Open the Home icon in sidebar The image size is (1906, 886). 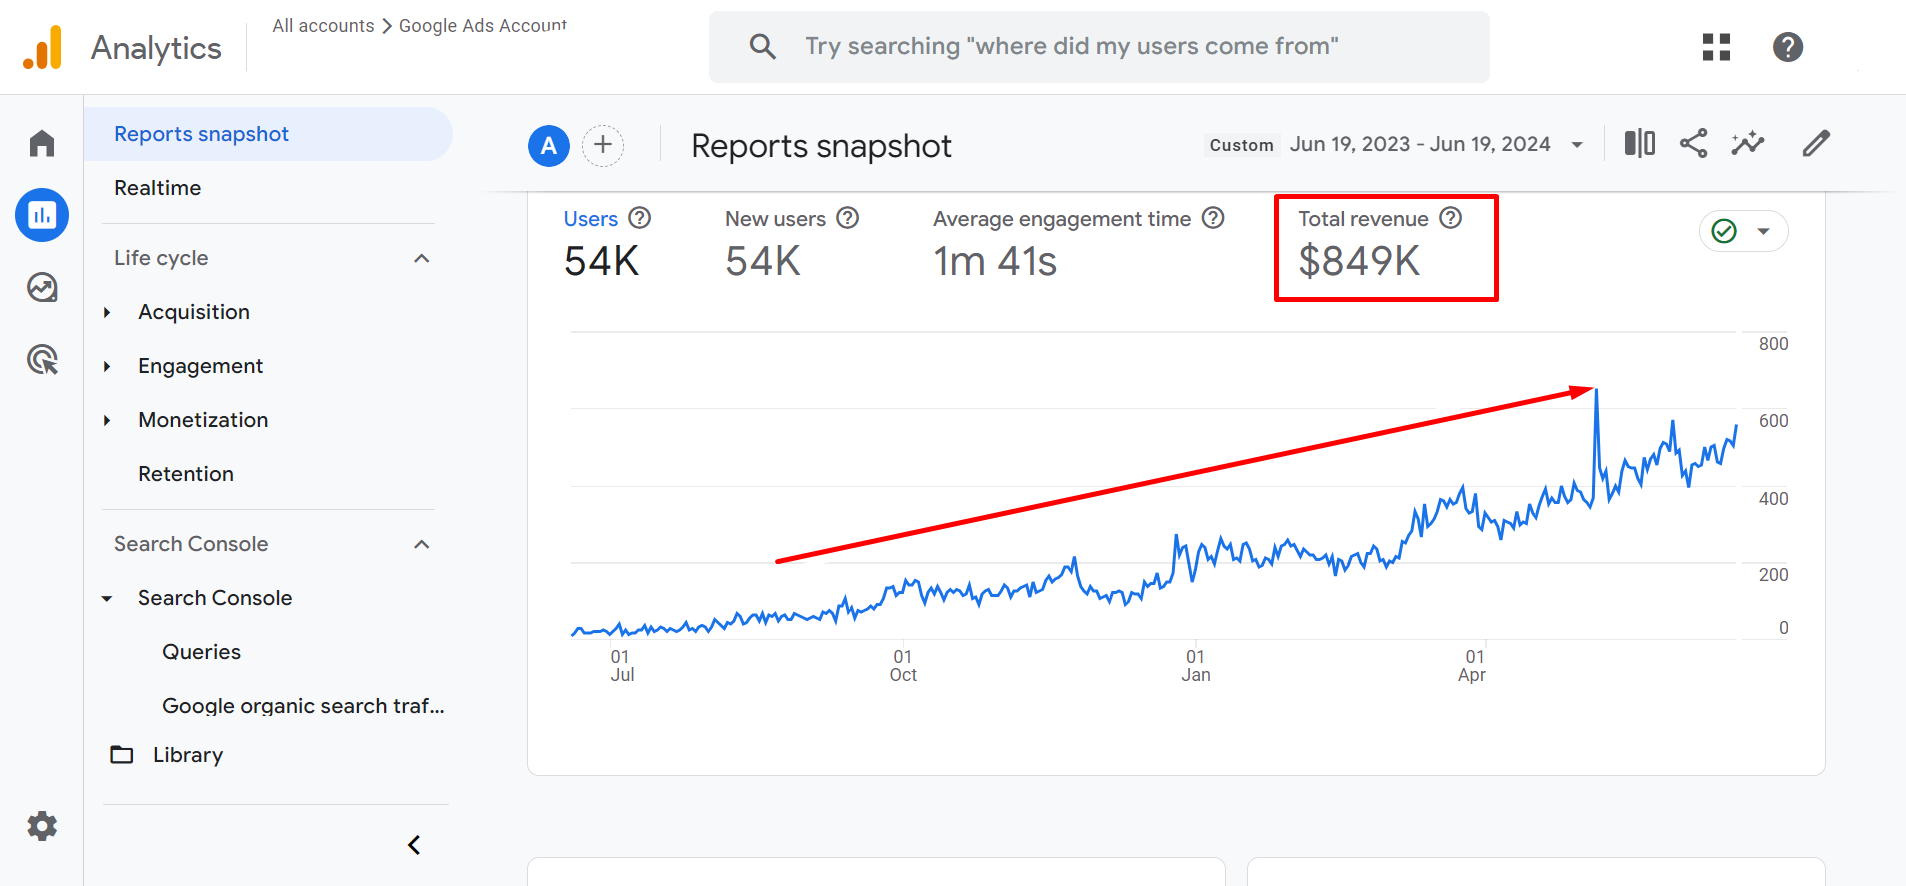pyautogui.click(x=42, y=143)
